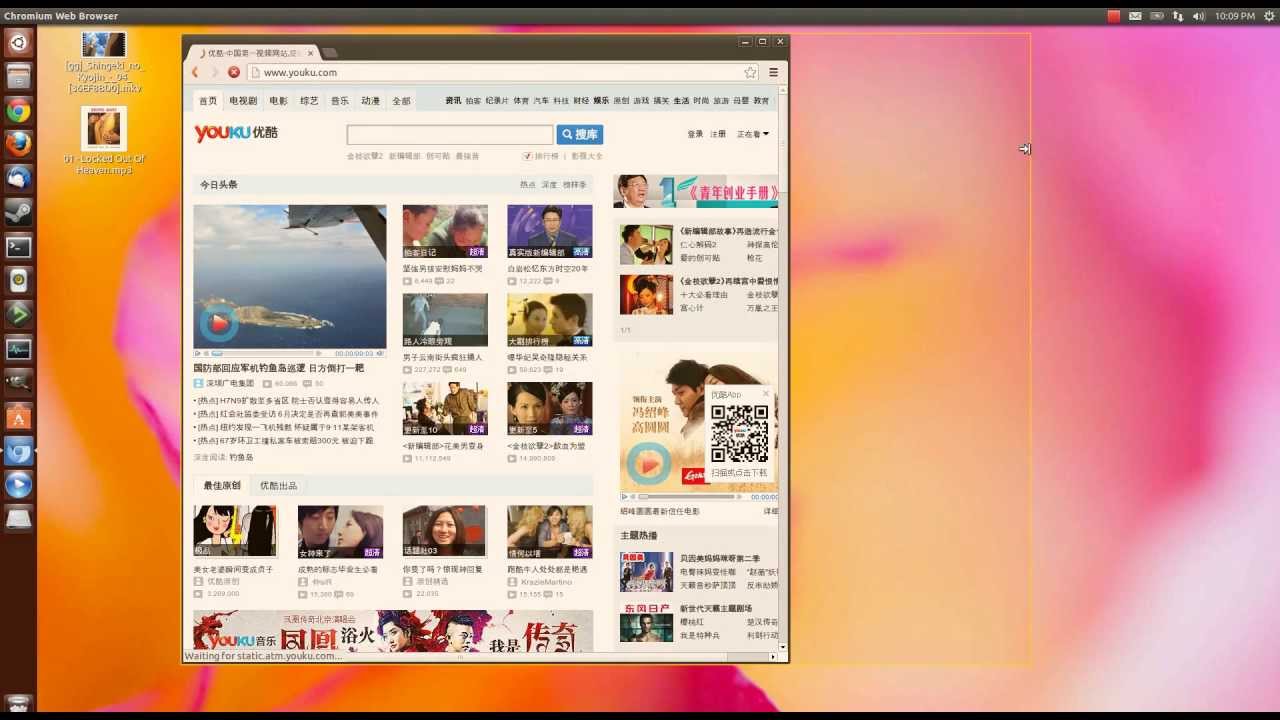Open the Chromium hamburger menu

coord(773,72)
